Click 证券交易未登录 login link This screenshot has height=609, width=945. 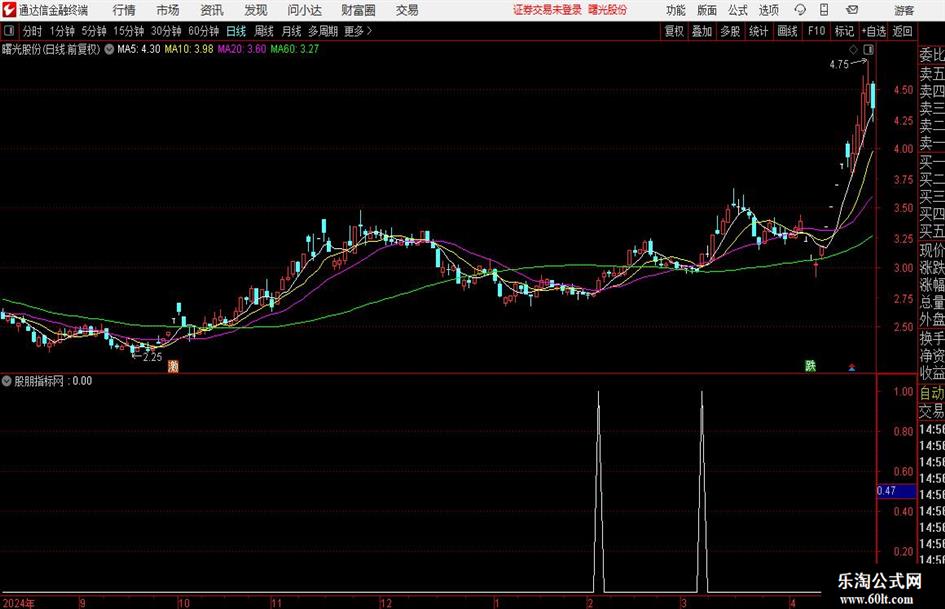(547, 10)
